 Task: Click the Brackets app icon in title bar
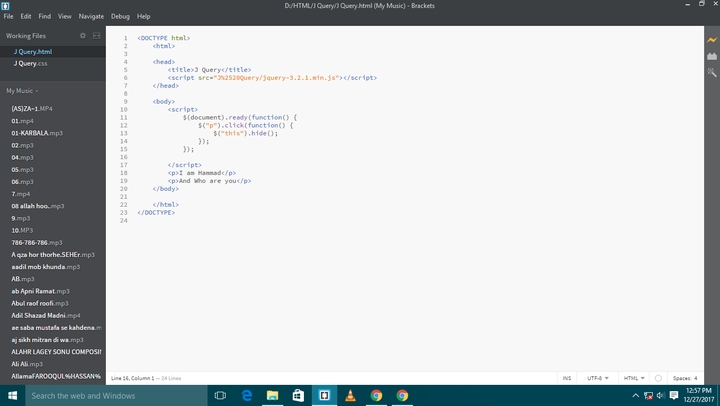click(x=5, y=6)
